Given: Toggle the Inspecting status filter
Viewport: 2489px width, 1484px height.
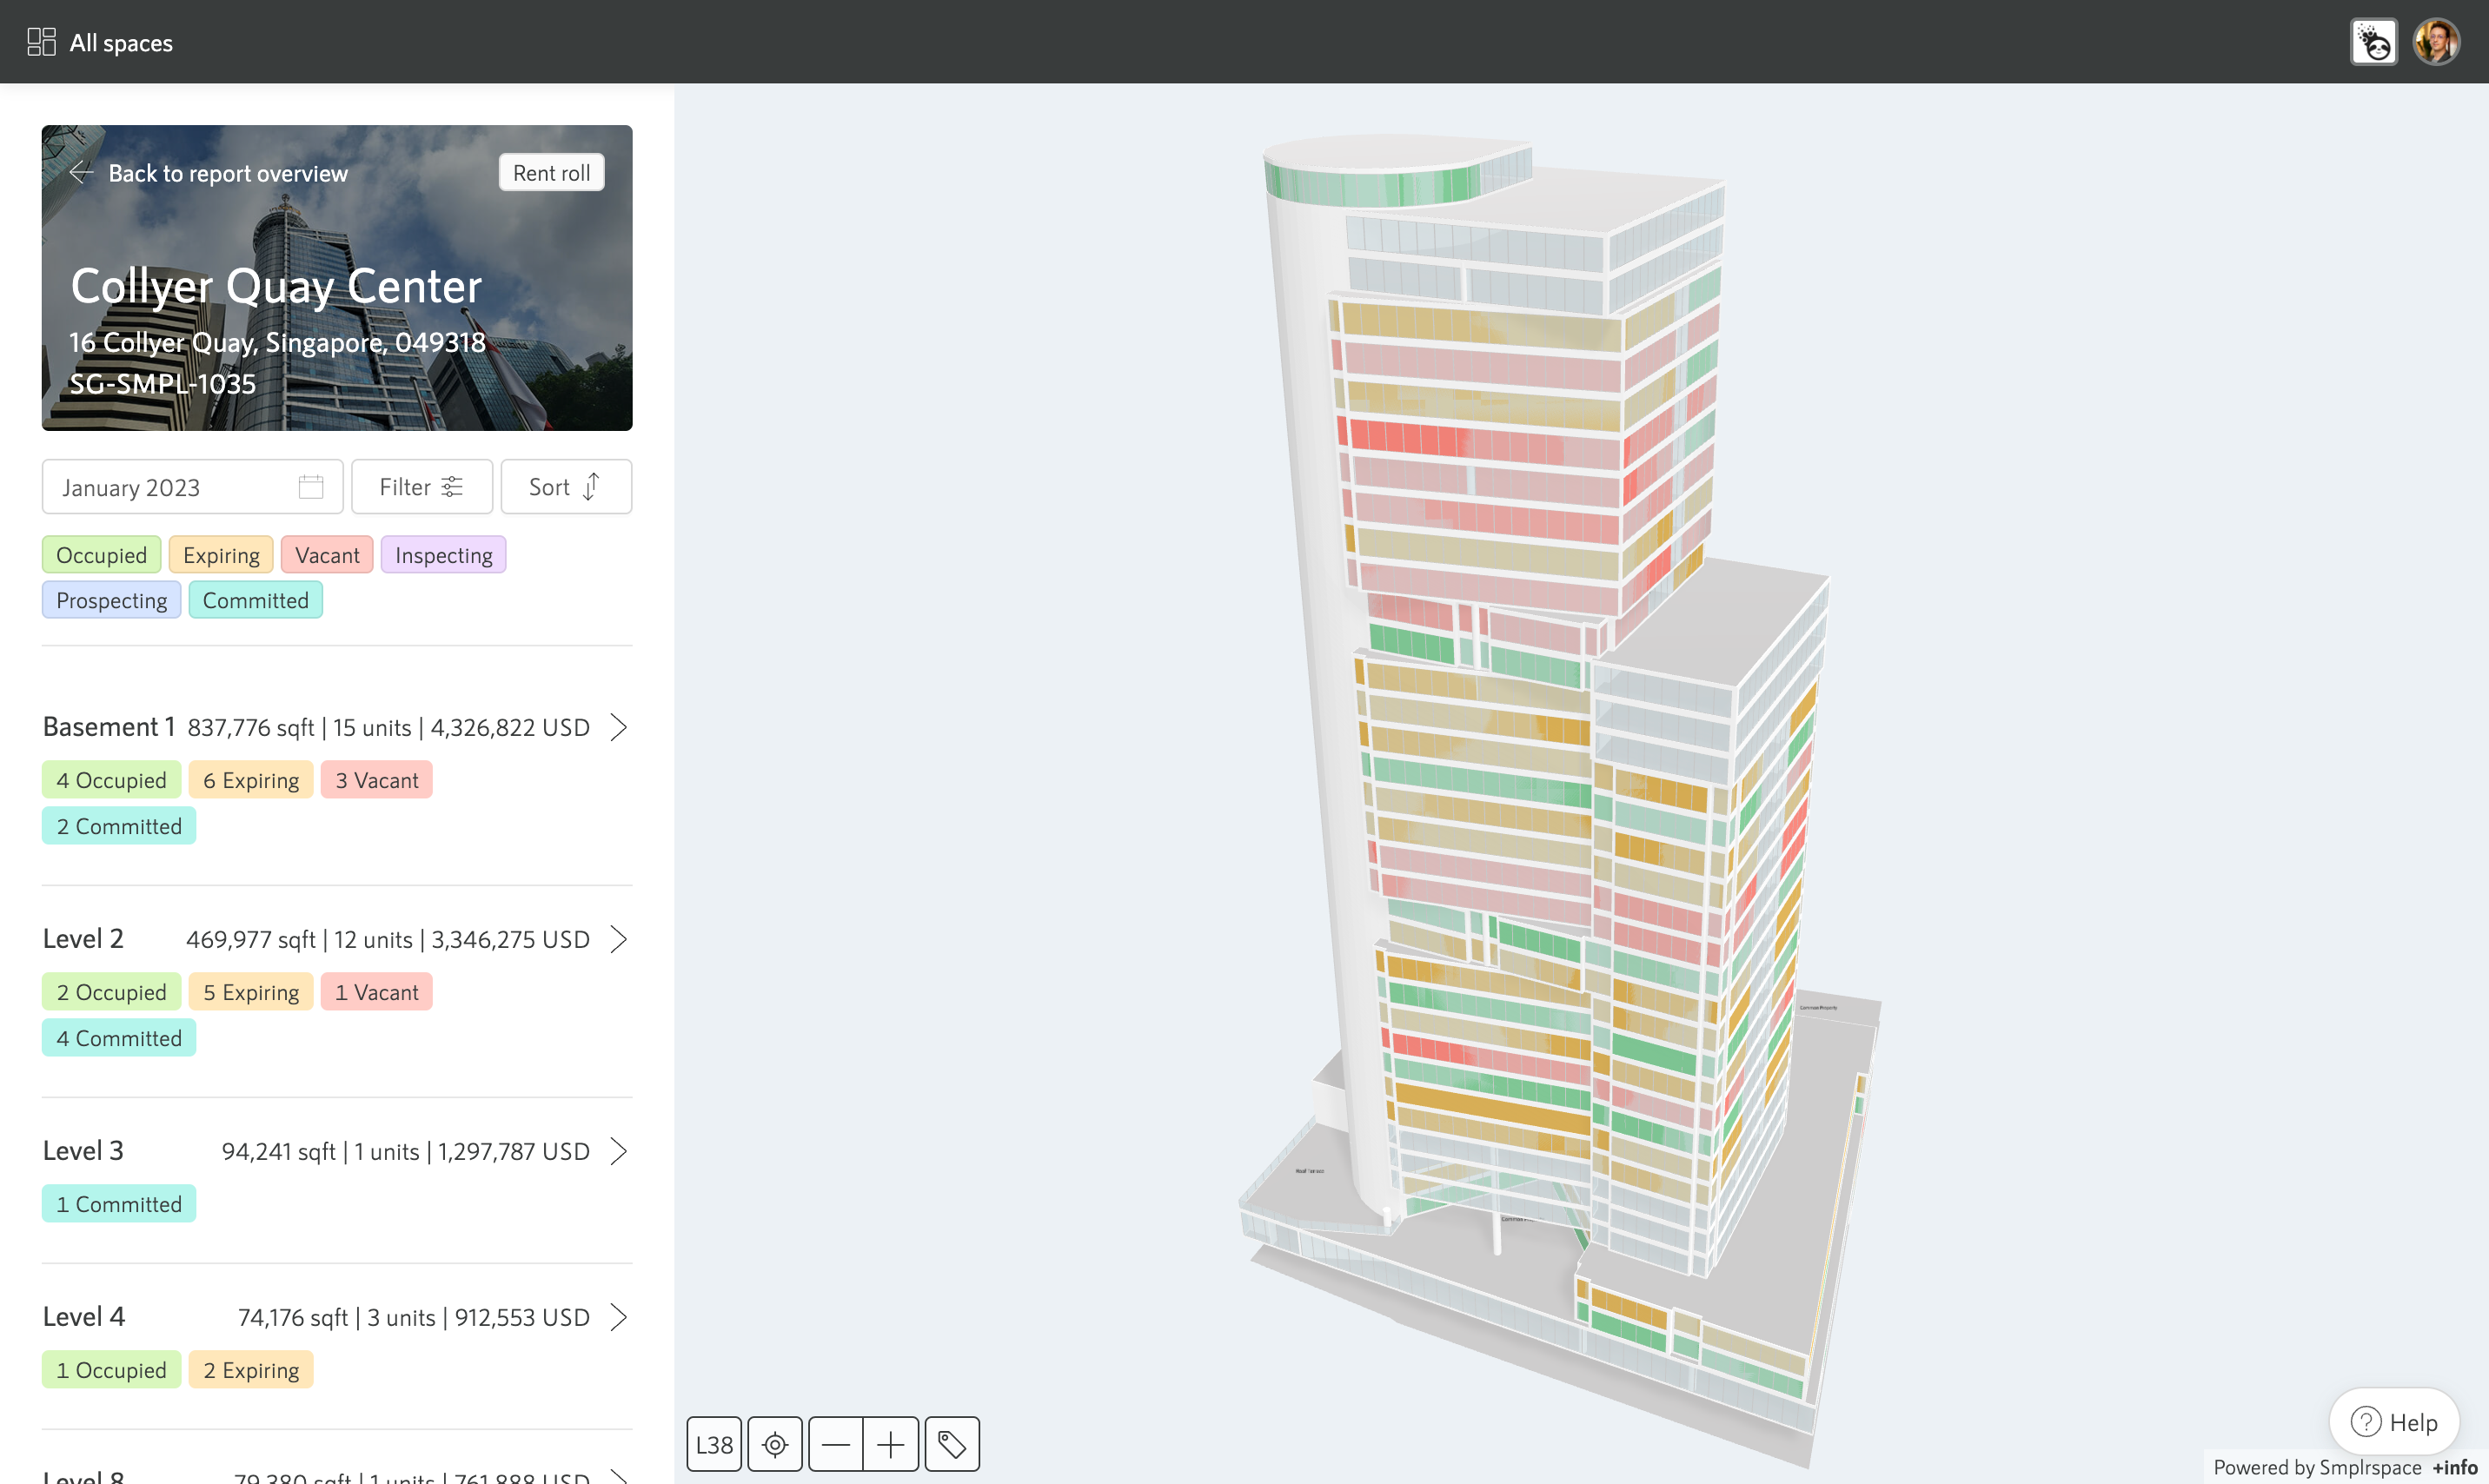Looking at the screenshot, I should click(x=443, y=555).
